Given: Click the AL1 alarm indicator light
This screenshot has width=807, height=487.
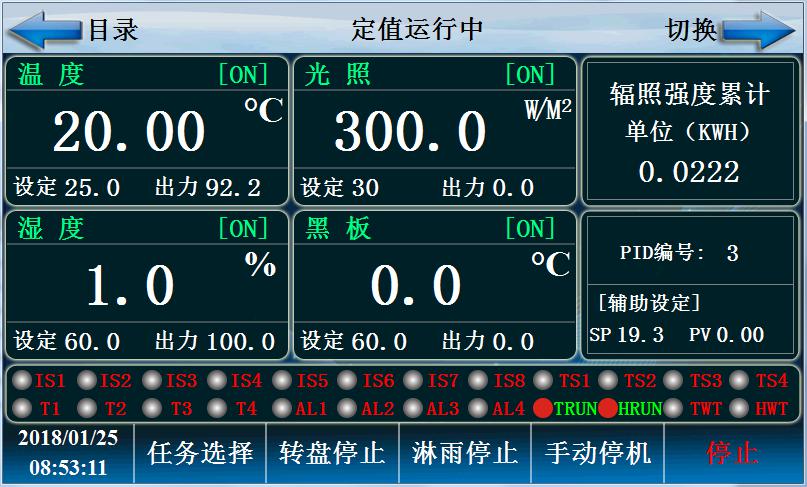Looking at the screenshot, I should [x=283, y=409].
